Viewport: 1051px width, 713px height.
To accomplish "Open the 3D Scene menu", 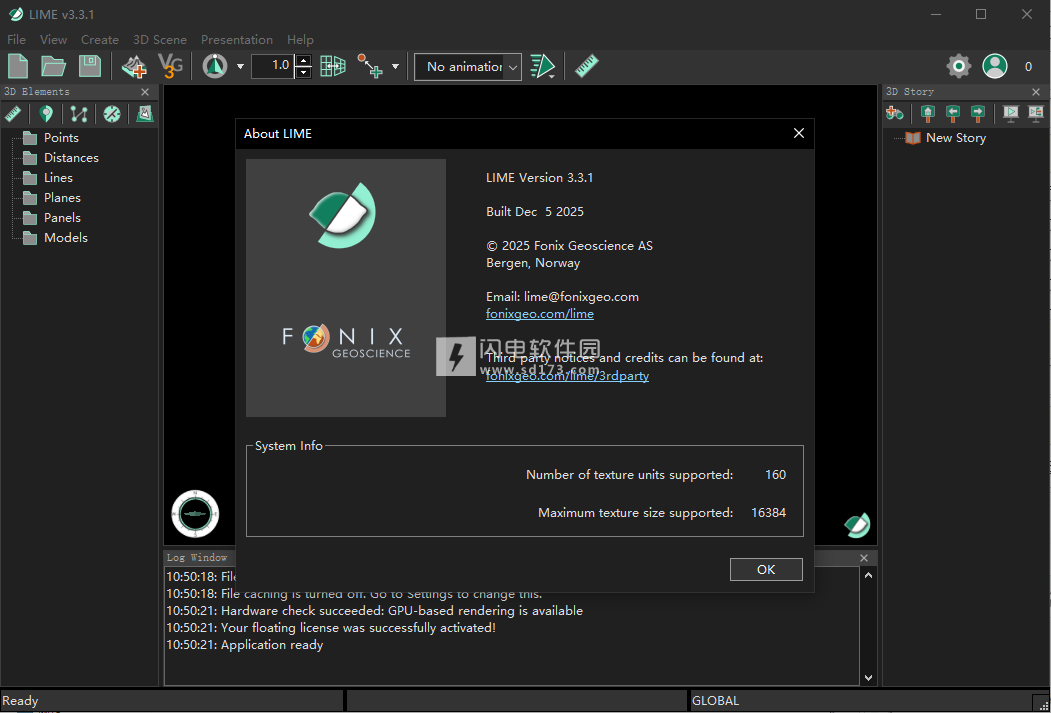I will [160, 40].
